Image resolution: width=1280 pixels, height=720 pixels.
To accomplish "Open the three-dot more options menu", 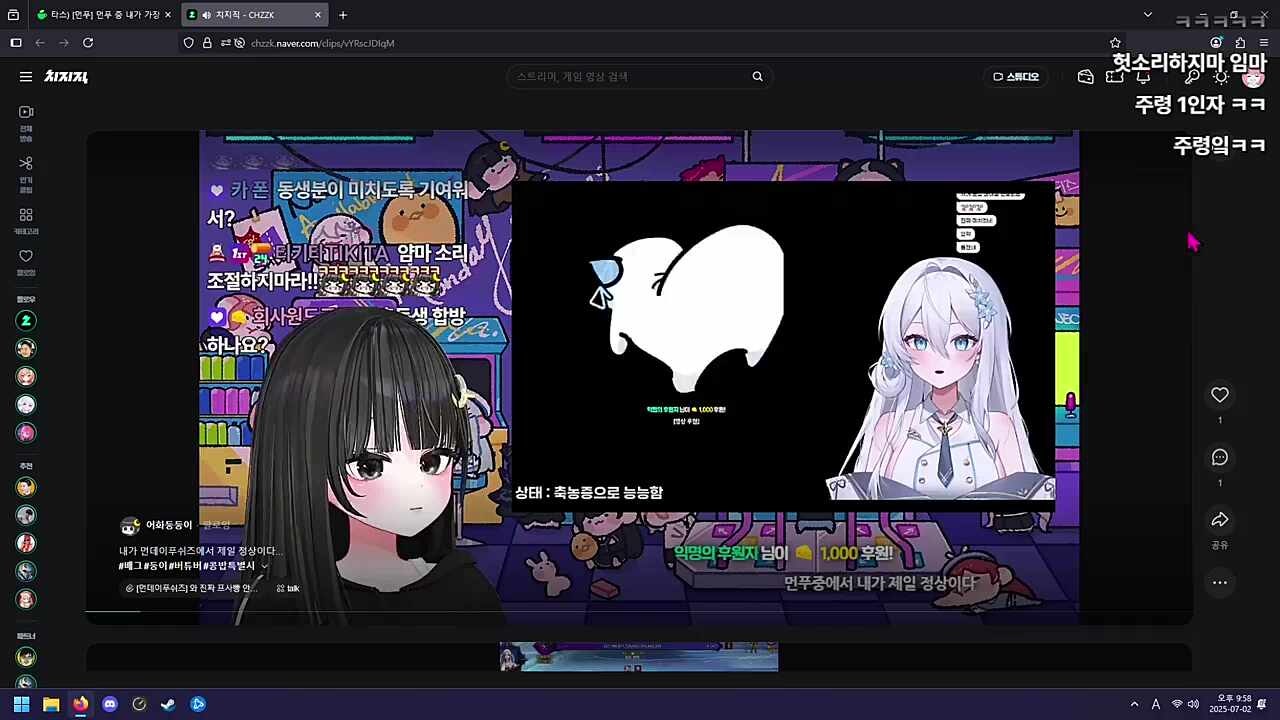I will pos(1219,582).
